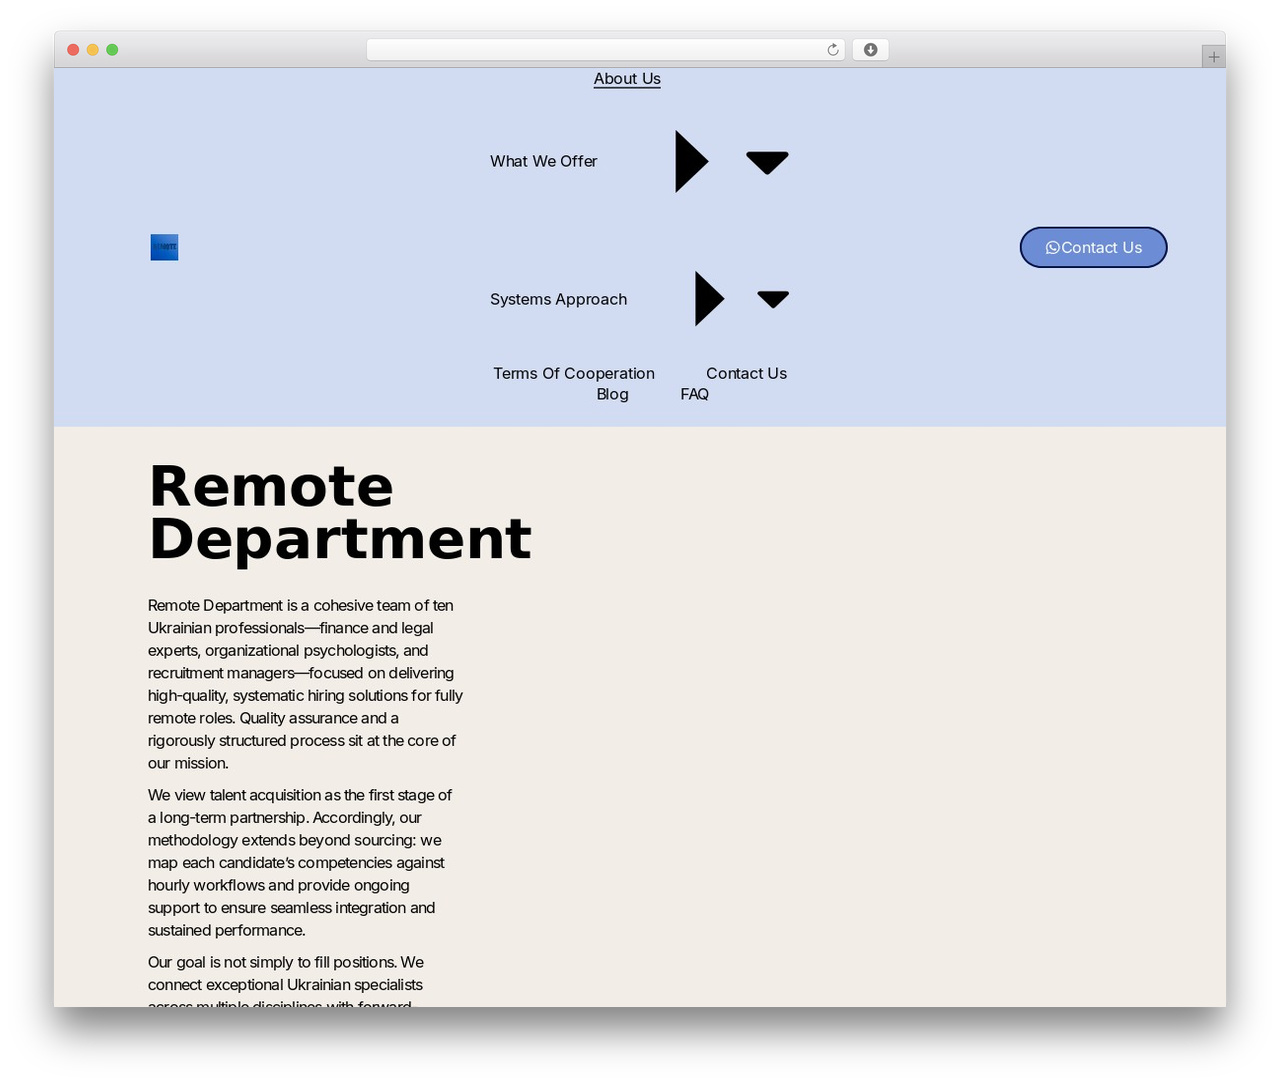Expand the right-pointing triangle beside Systems Approach

(709, 299)
